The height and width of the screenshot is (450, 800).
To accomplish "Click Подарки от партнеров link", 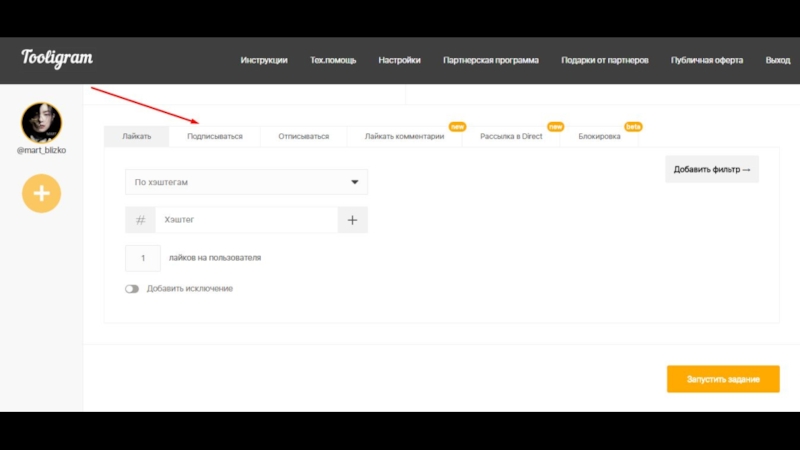I will (x=605, y=60).
